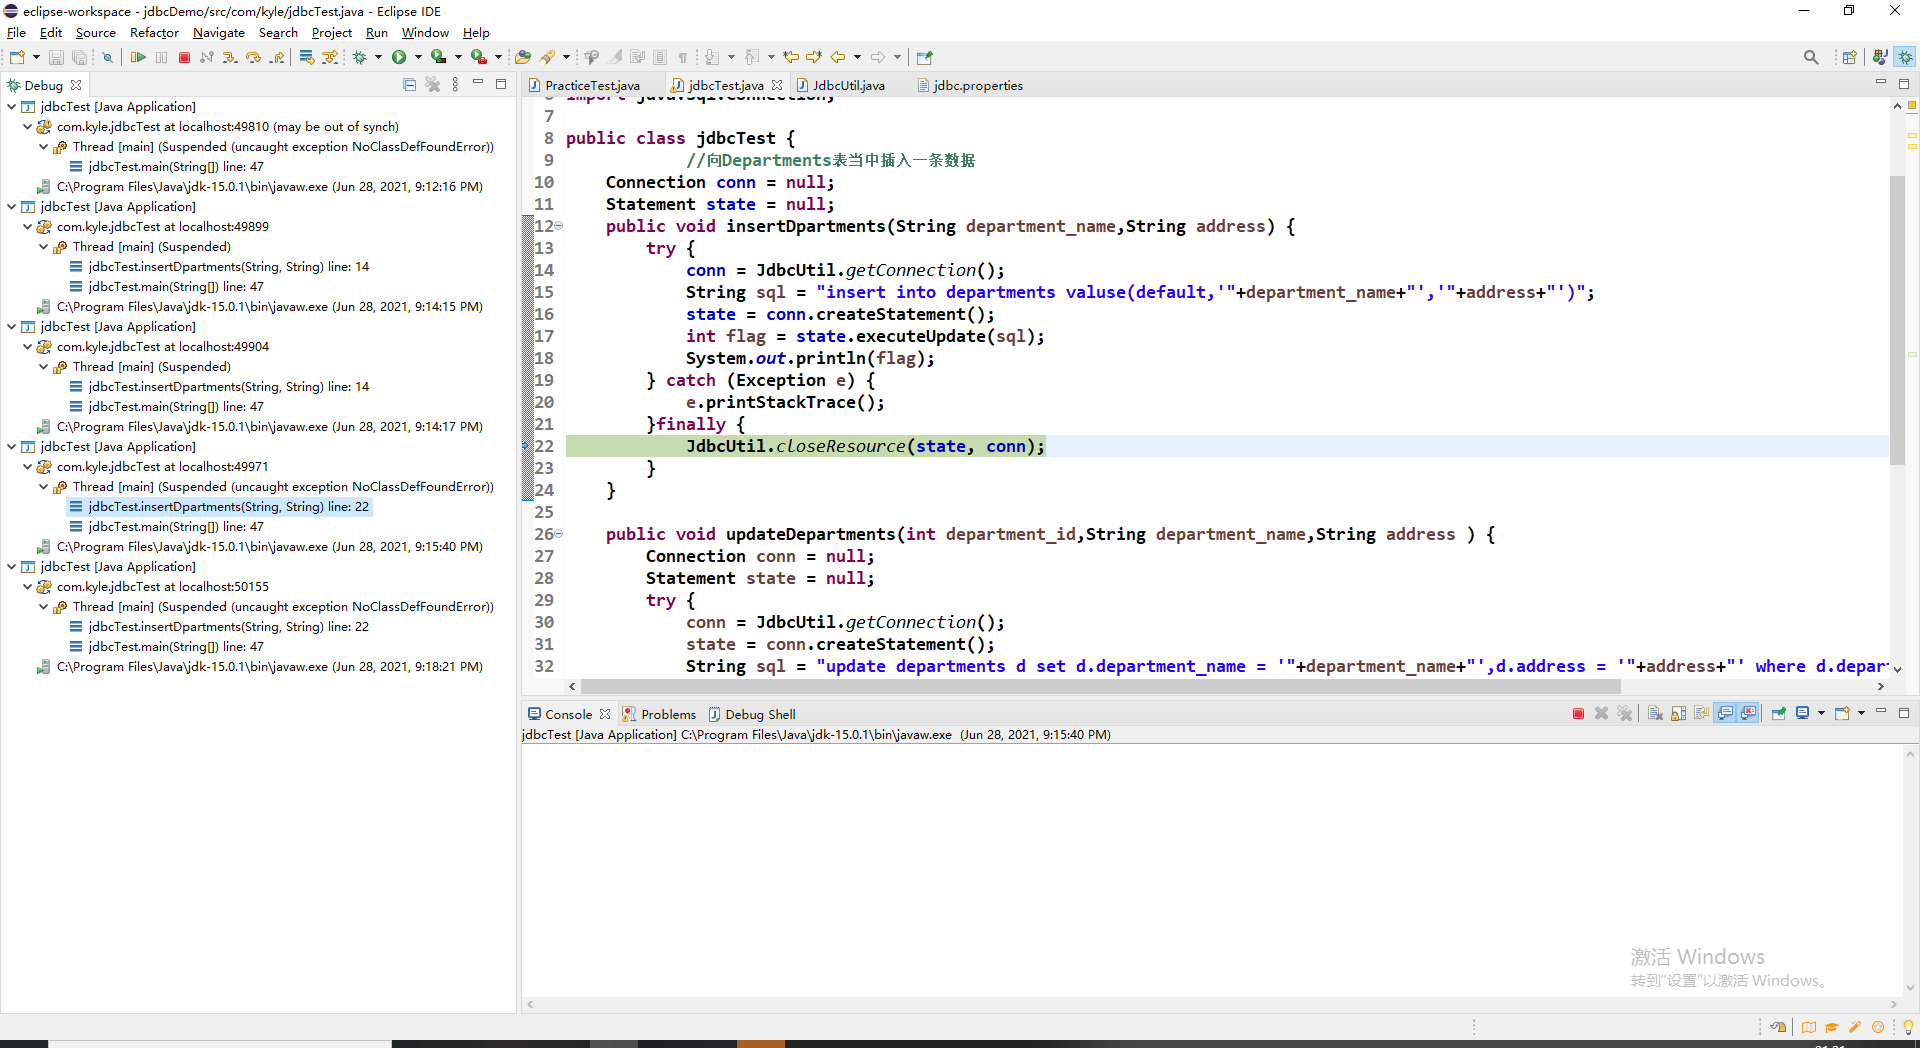Click the Run External Tools icon

(x=479, y=58)
